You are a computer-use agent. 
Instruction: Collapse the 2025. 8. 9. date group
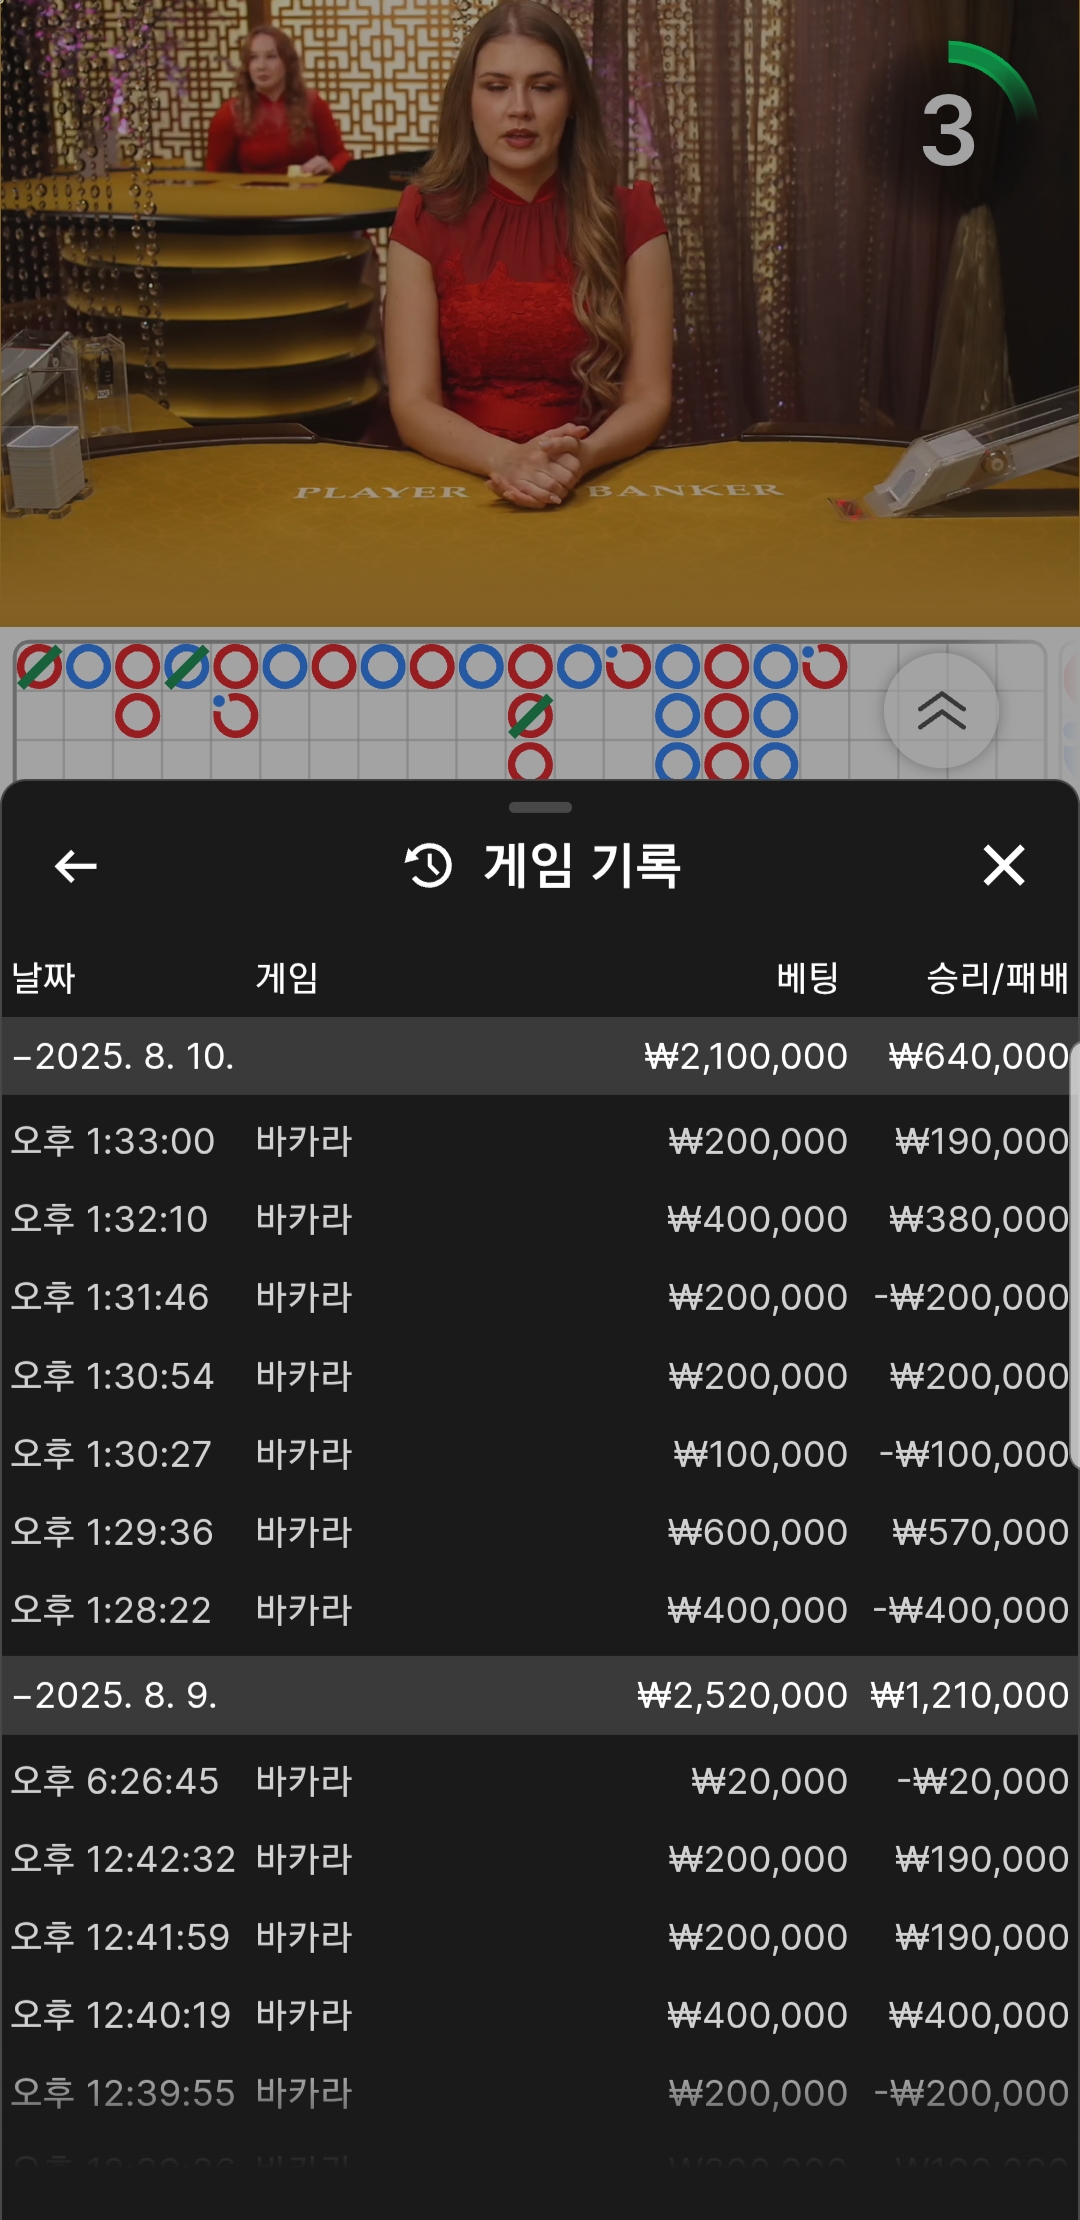click(x=540, y=1695)
